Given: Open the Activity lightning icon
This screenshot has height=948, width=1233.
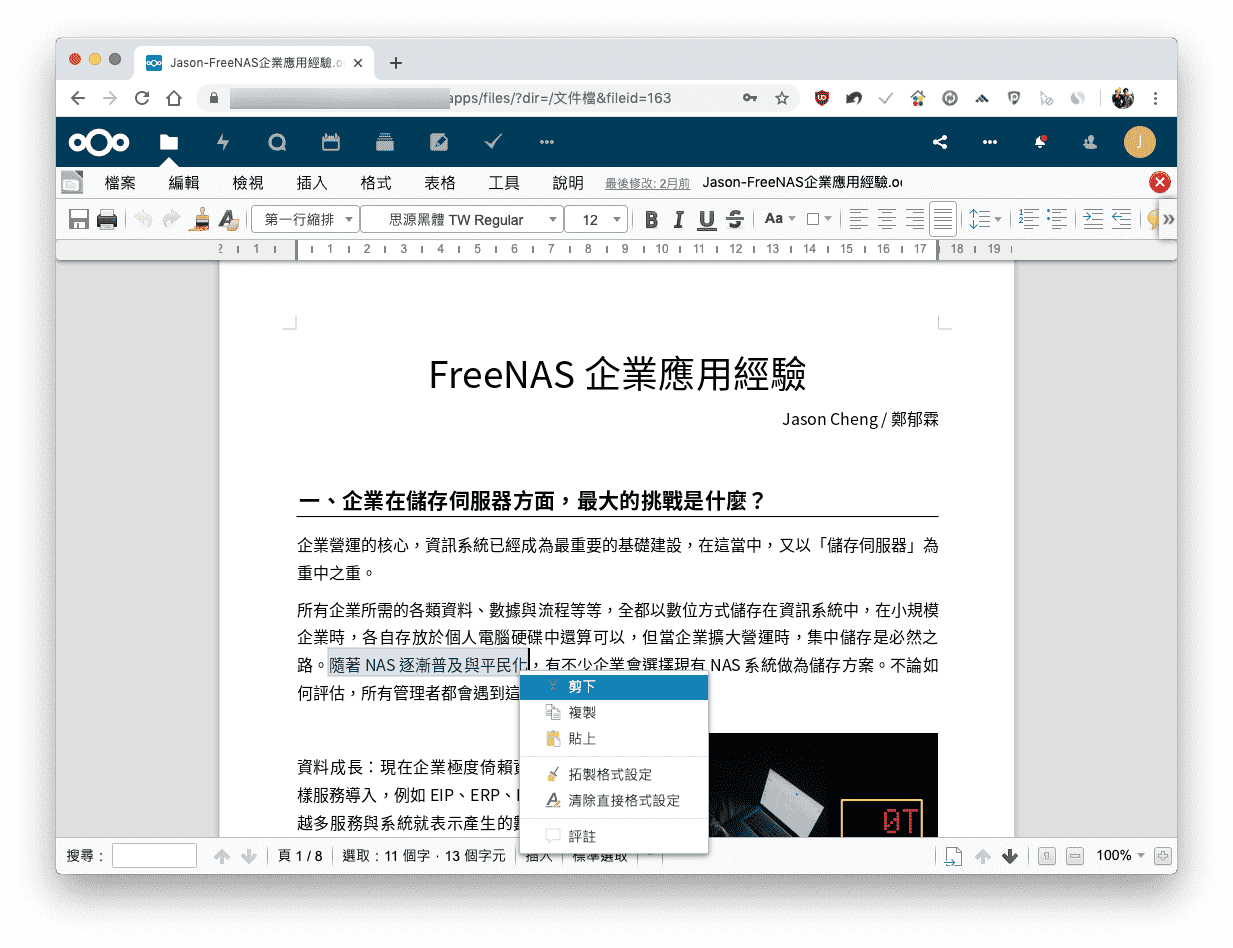Looking at the screenshot, I should (x=223, y=142).
